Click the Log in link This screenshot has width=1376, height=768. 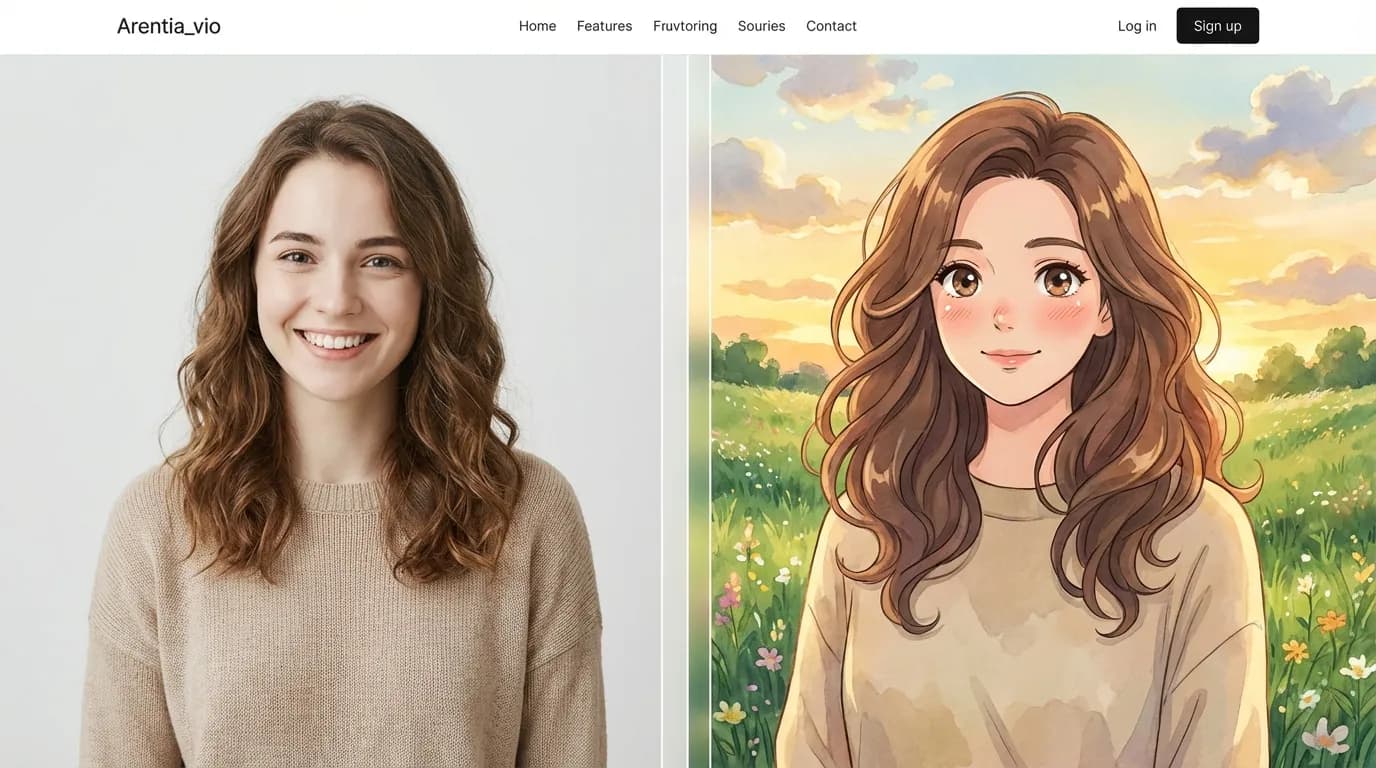pyautogui.click(x=1137, y=26)
